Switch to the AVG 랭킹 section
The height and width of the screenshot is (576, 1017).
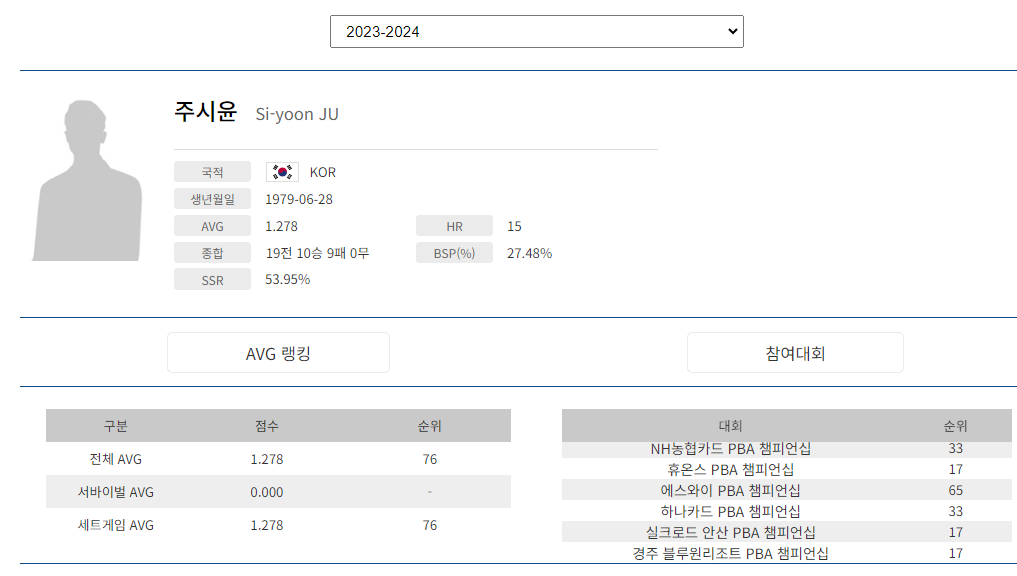(x=278, y=352)
